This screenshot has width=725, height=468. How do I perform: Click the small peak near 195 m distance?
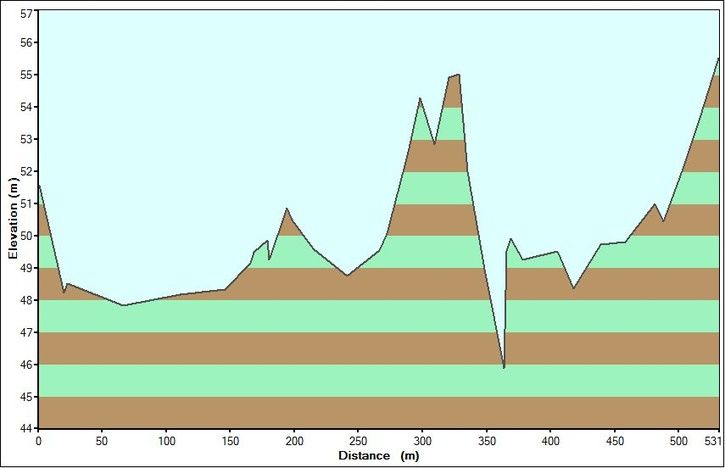287,209
